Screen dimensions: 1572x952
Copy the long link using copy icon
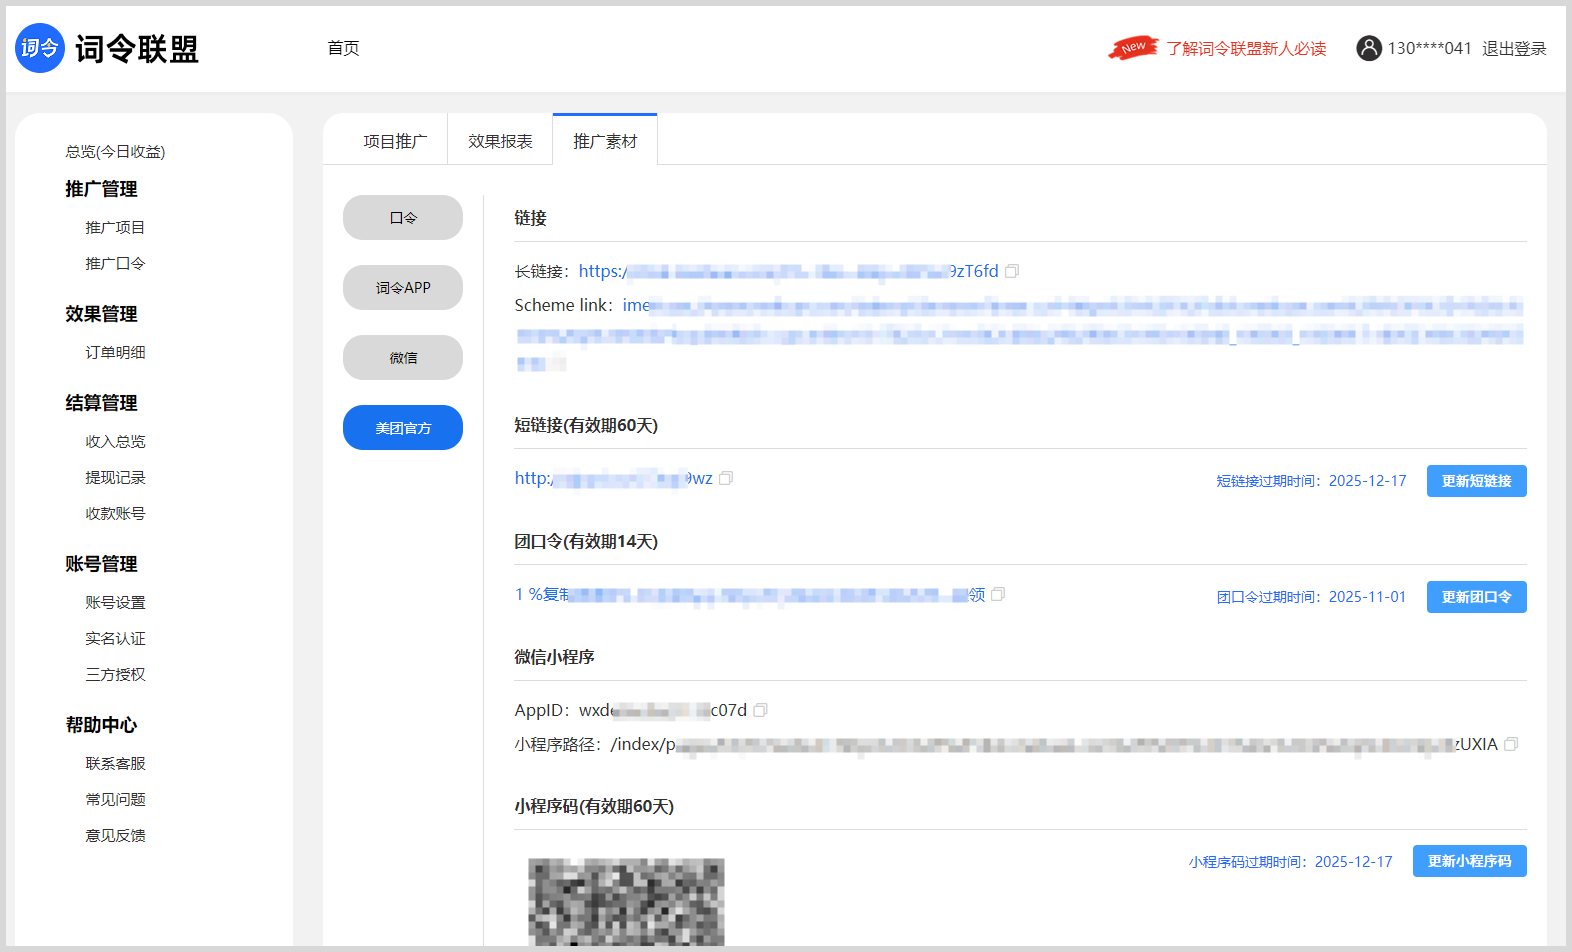pos(1012,271)
